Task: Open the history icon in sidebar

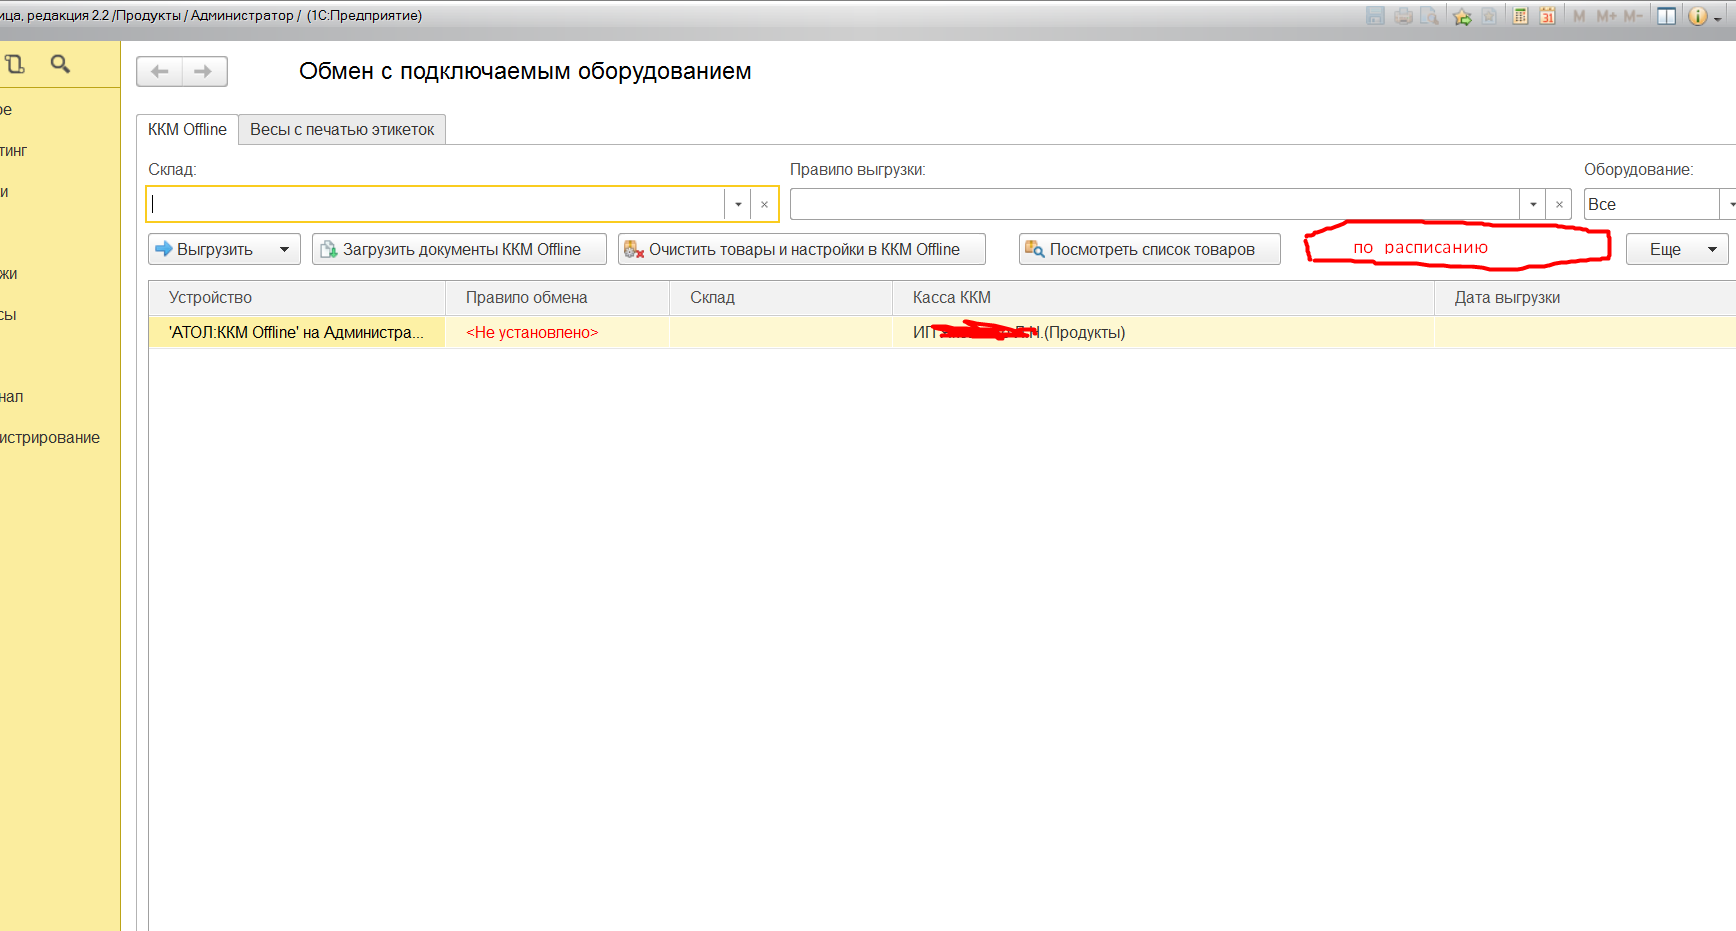Action: 15,64
